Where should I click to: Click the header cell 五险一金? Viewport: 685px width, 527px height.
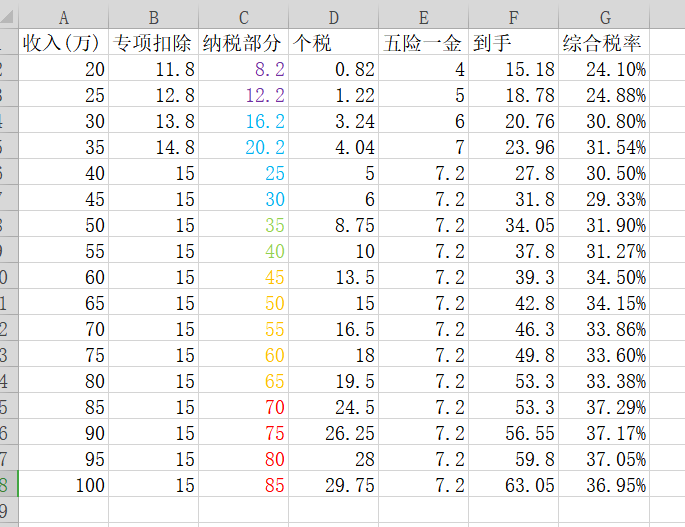coord(423,42)
